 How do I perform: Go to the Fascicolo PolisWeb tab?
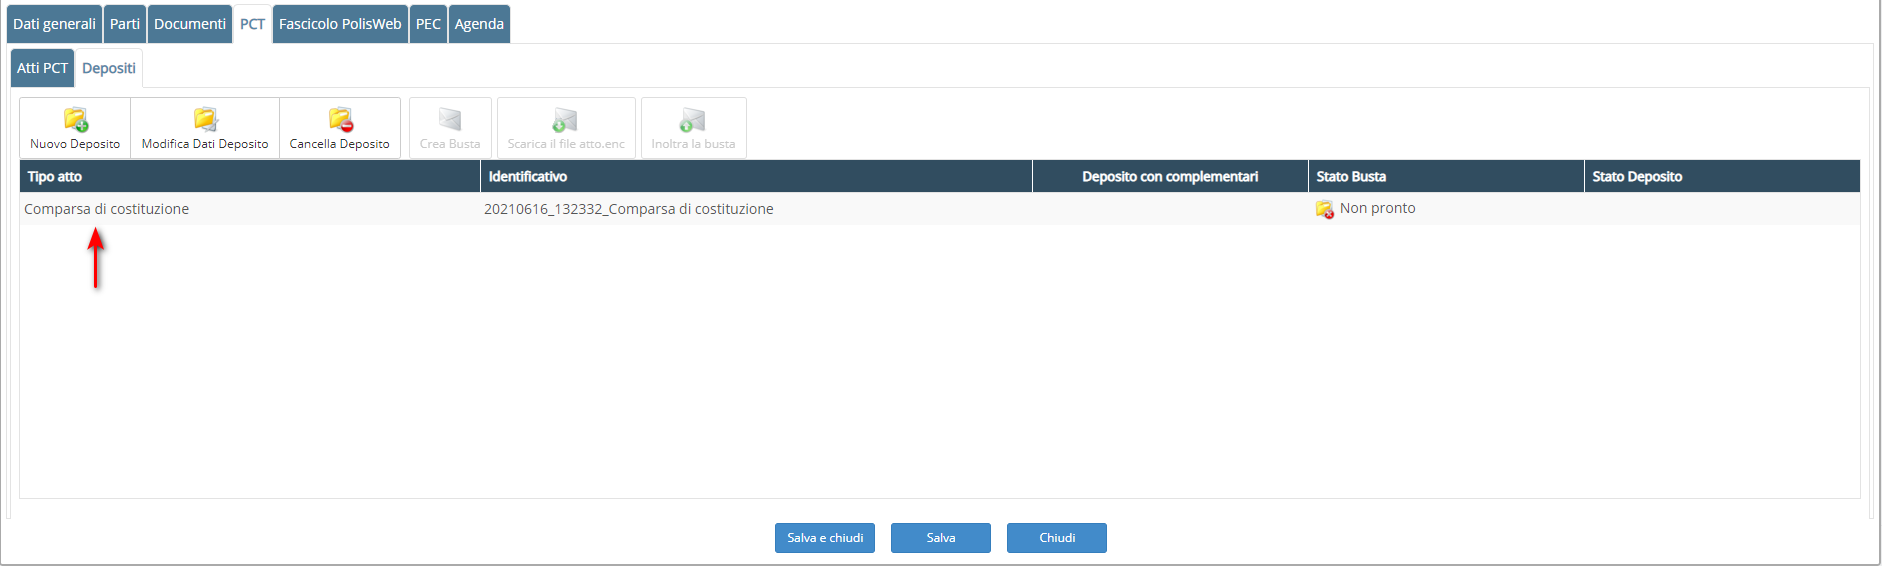[340, 24]
